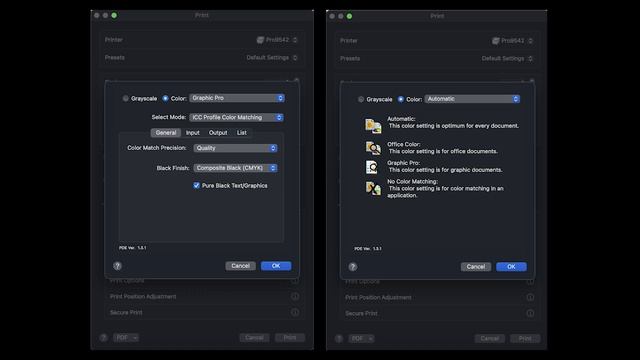Select Grayscale radio in right dialog
The width and height of the screenshot is (640, 360).
coord(361,99)
